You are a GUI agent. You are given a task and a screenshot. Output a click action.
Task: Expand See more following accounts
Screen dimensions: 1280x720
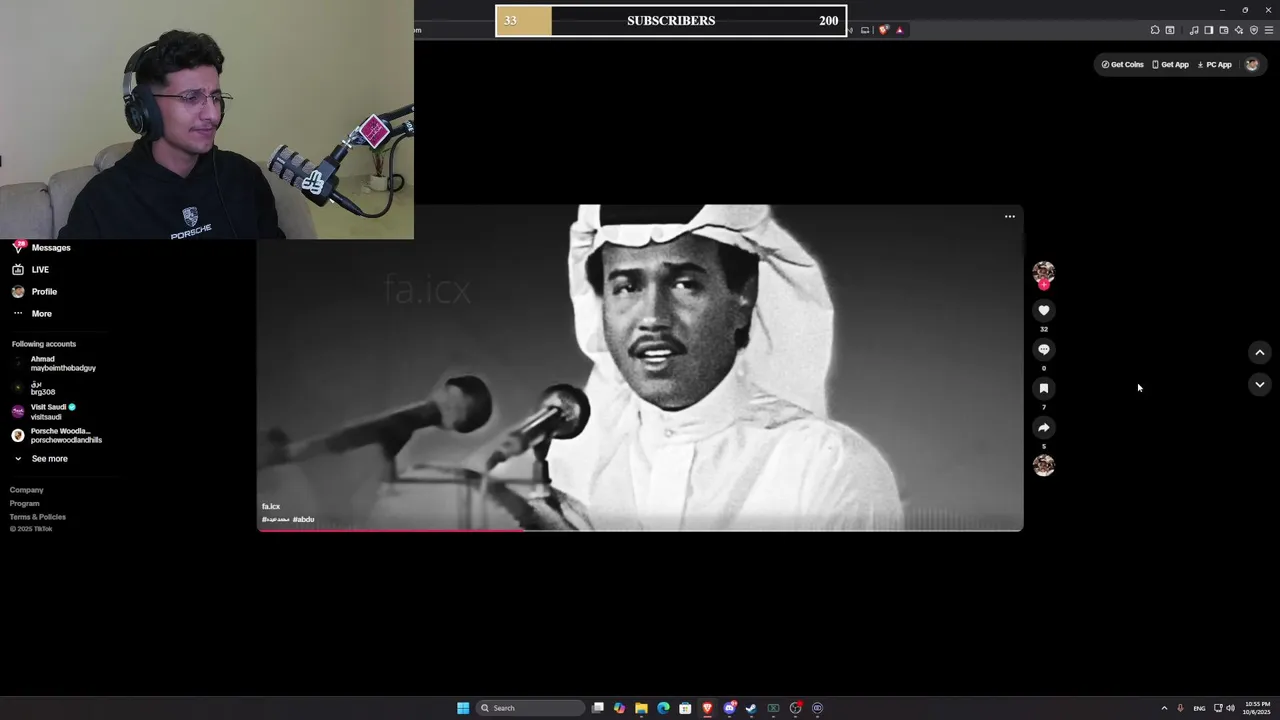click(40, 459)
